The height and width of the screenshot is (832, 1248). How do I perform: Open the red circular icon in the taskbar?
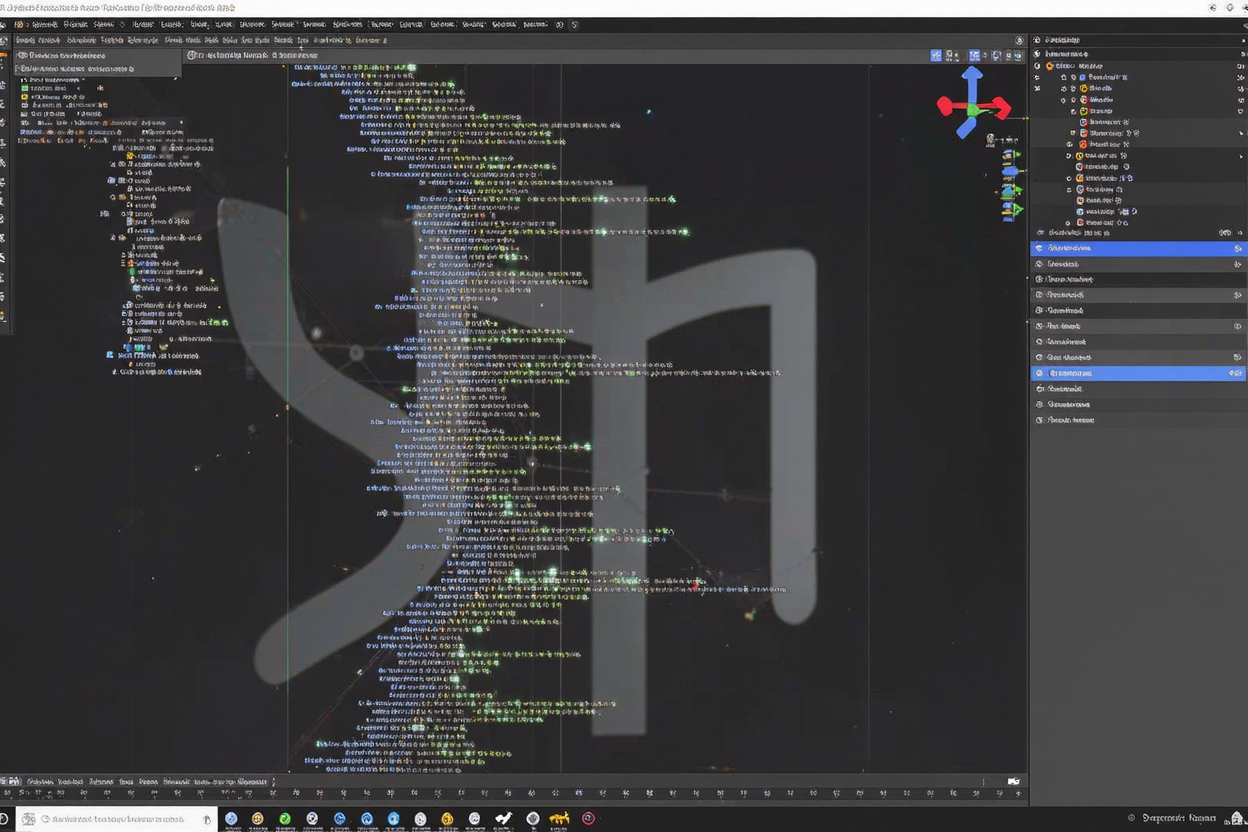[x=588, y=818]
